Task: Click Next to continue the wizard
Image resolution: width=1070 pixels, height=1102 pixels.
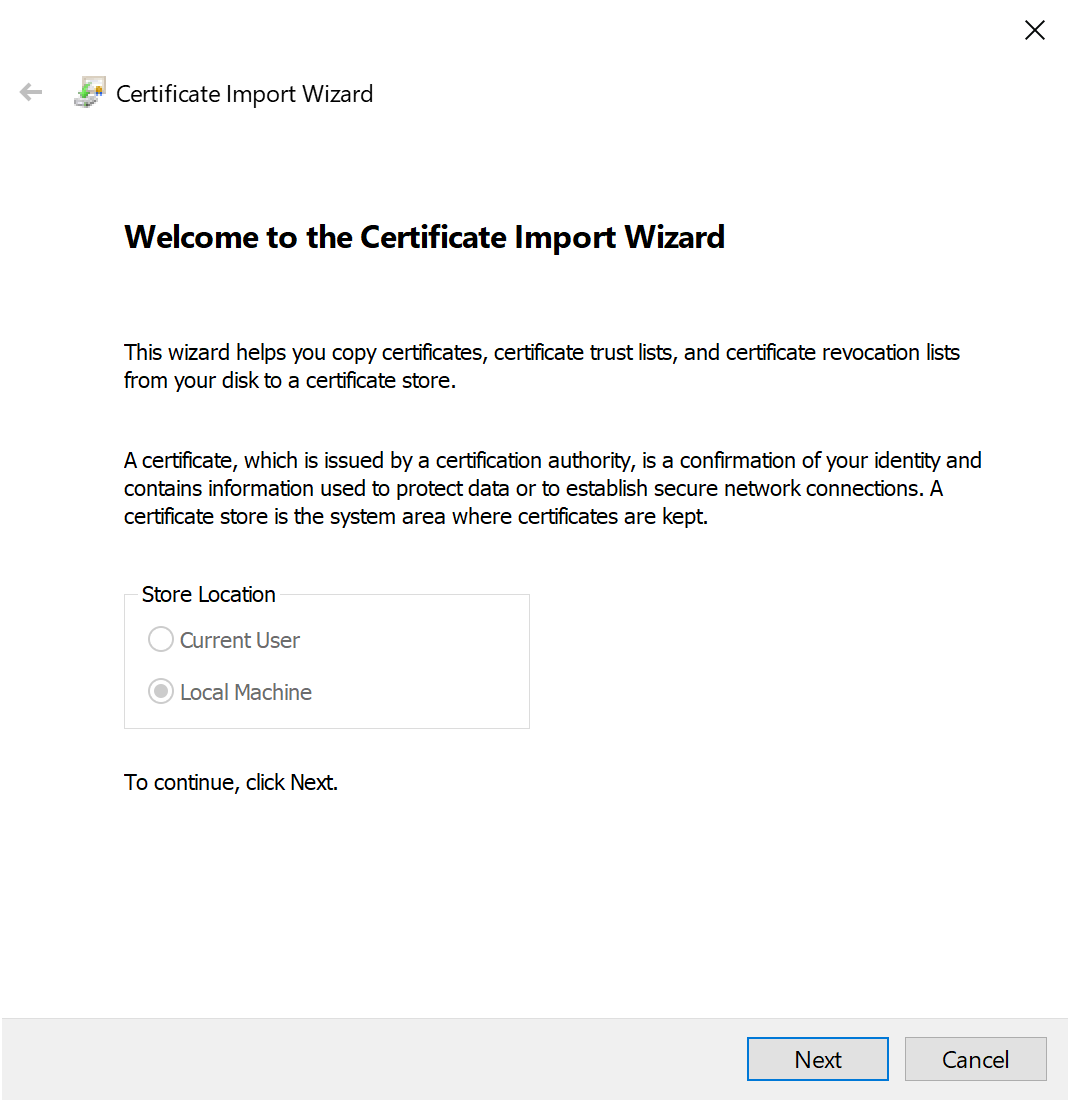Action: click(817, 1058)
